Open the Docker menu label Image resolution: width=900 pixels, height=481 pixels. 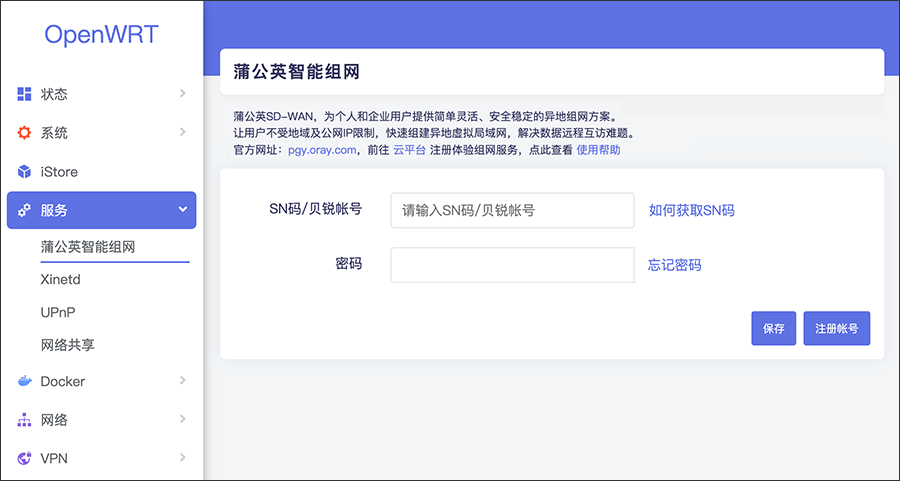point(63,381)
